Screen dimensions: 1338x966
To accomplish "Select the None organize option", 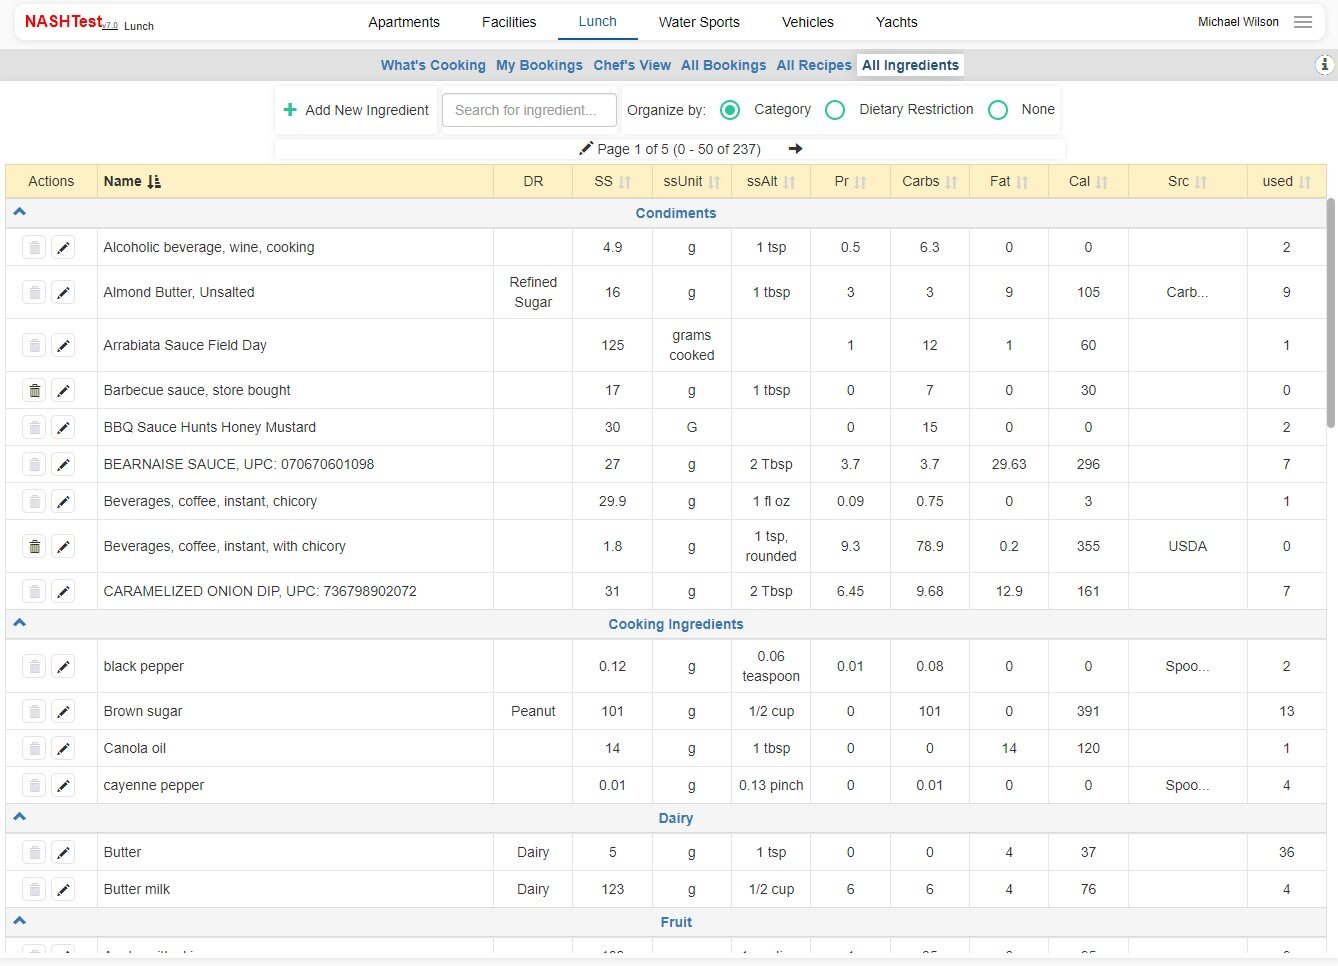I will click(998, 110).
